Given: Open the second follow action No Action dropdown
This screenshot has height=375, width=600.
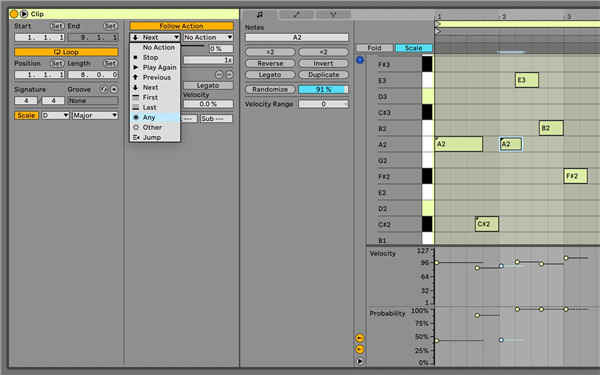Looking at the screenshot, I should click(x=208, y=37).
